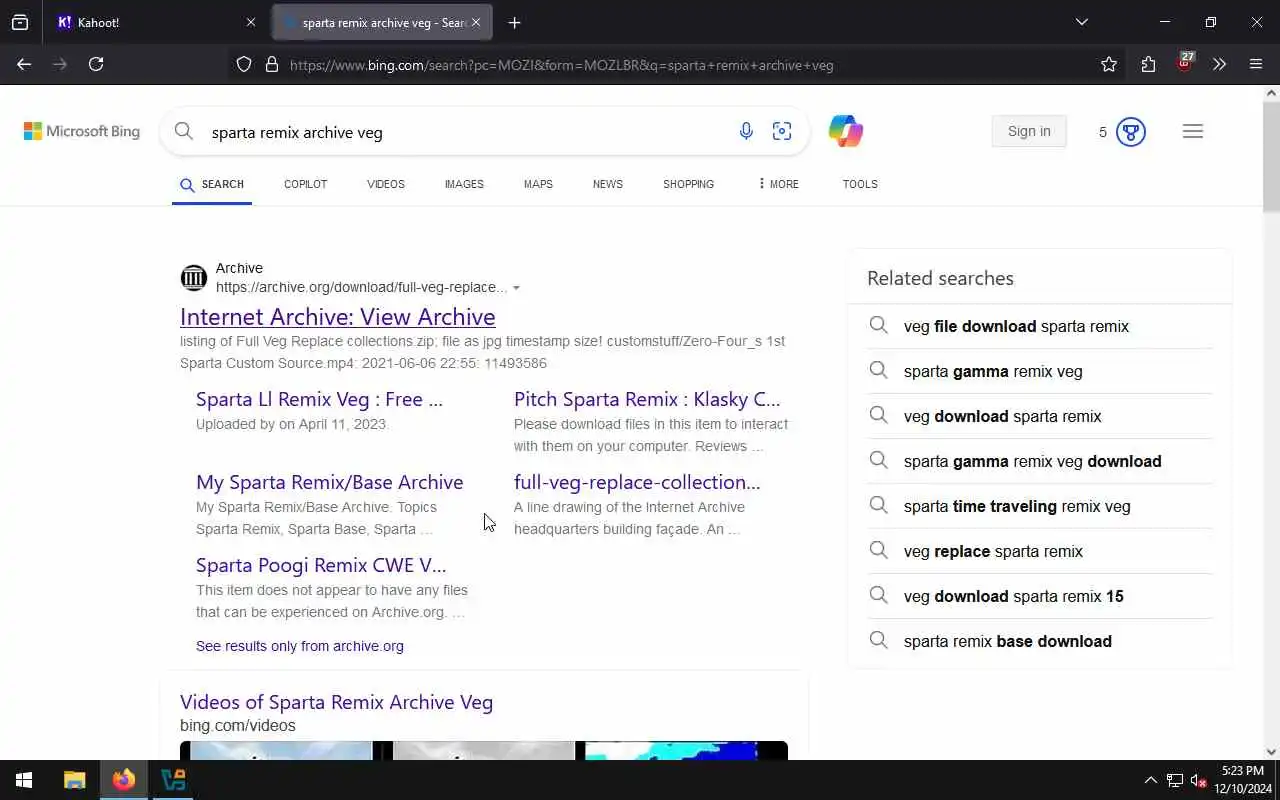
Task: Start voice search with microphone
Action: click(746, 131)
